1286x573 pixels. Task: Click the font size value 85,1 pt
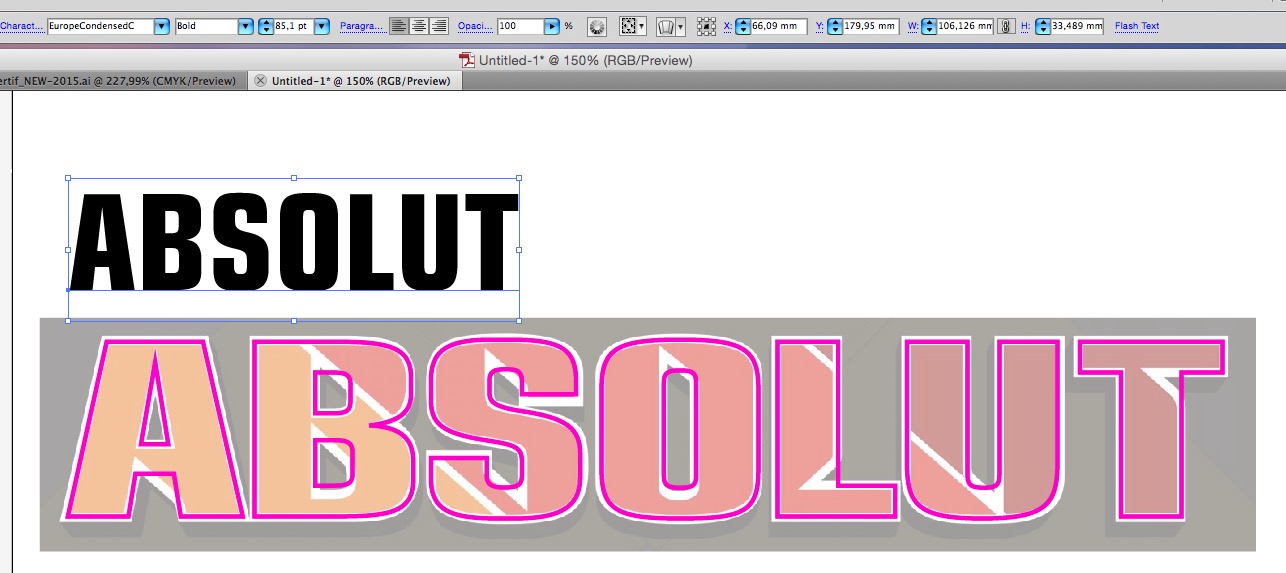click(293, 26)
